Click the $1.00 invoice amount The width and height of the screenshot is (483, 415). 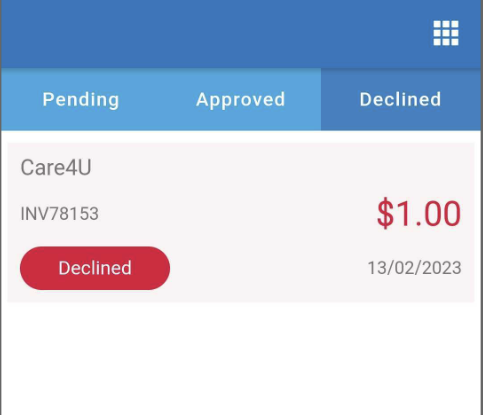click(x=419, y=213)
